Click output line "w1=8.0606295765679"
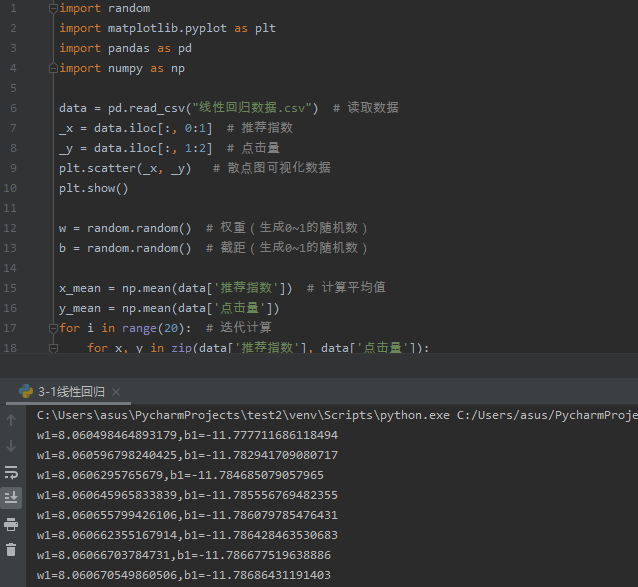Image resolution: width=638 pixels, height=587 pixels. 180,475
